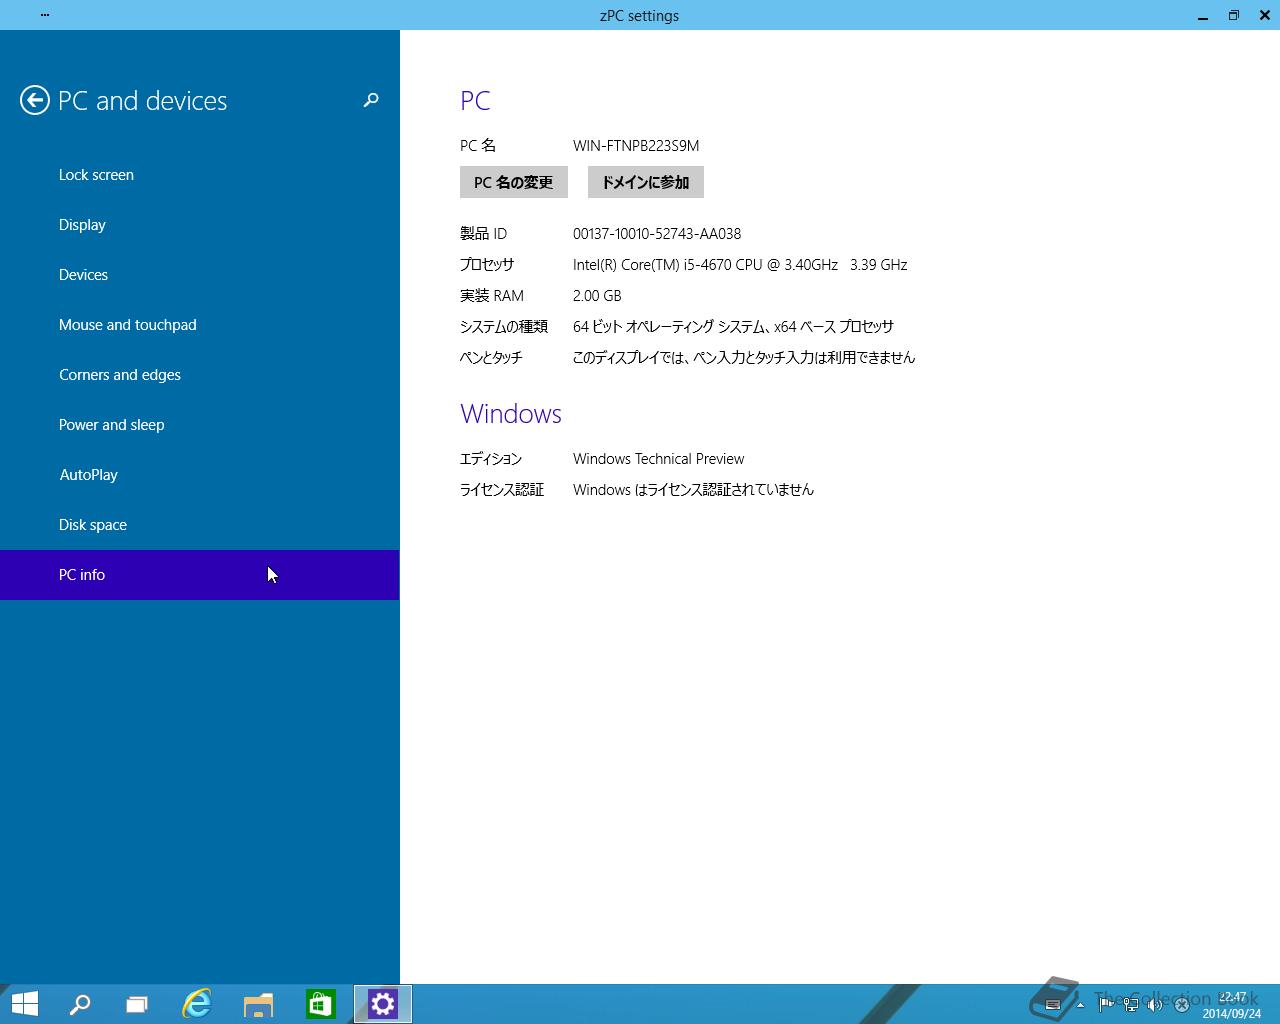Click the Intel Core i5-4670 processor text
The height and width of the screenshot is (1024, 1280).
[x=740, y=265]
